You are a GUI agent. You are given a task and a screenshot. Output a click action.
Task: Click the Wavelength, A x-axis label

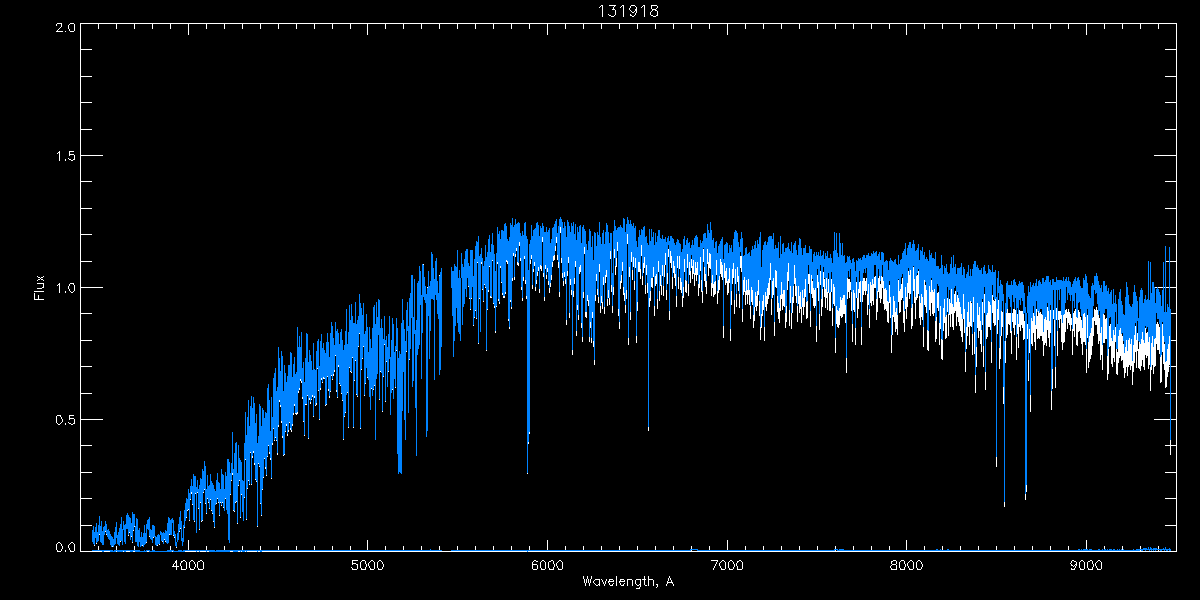(628, 581)
